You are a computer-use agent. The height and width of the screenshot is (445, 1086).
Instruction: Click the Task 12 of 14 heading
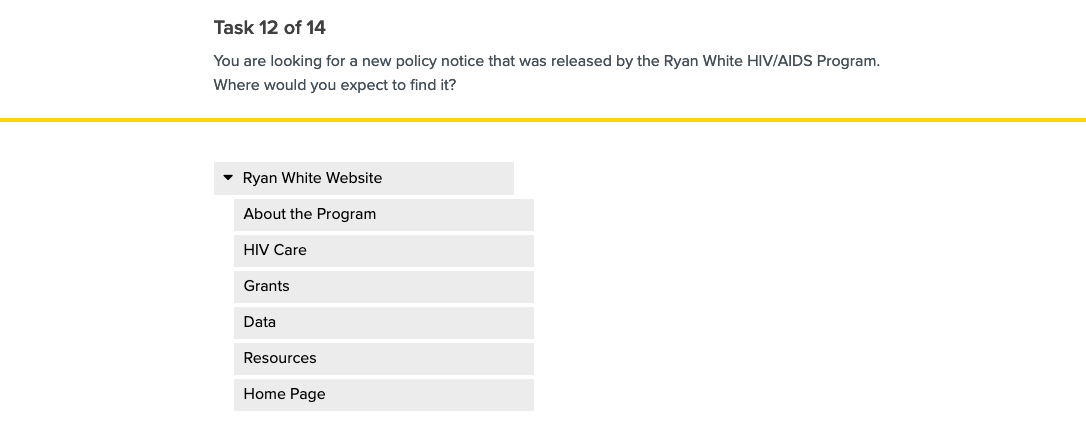click(270, 27)
